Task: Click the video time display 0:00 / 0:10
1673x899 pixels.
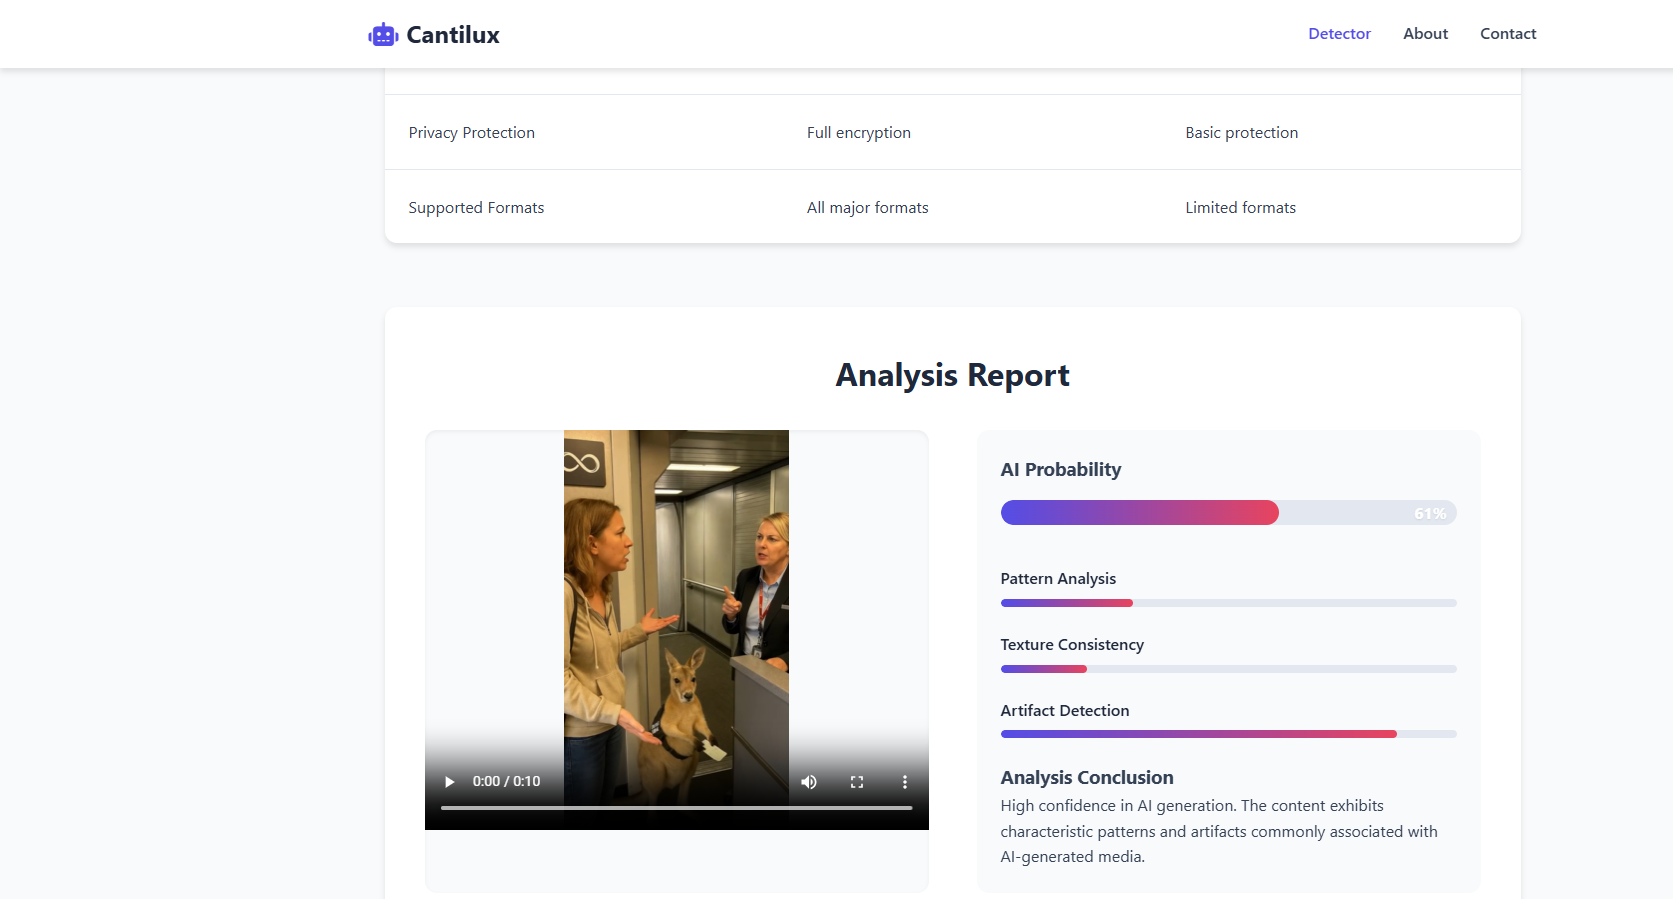Action: [x=506, y=782]
